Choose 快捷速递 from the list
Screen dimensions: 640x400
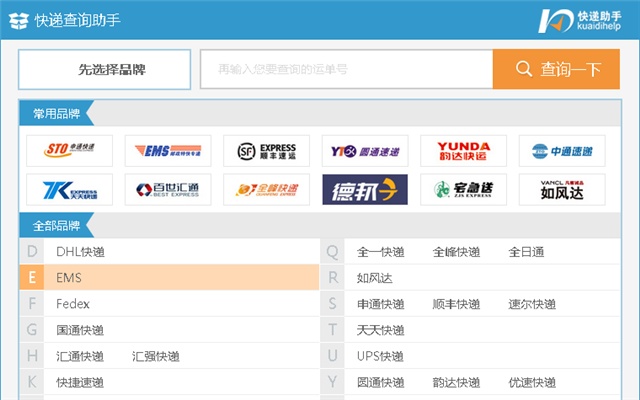point(80,382)
